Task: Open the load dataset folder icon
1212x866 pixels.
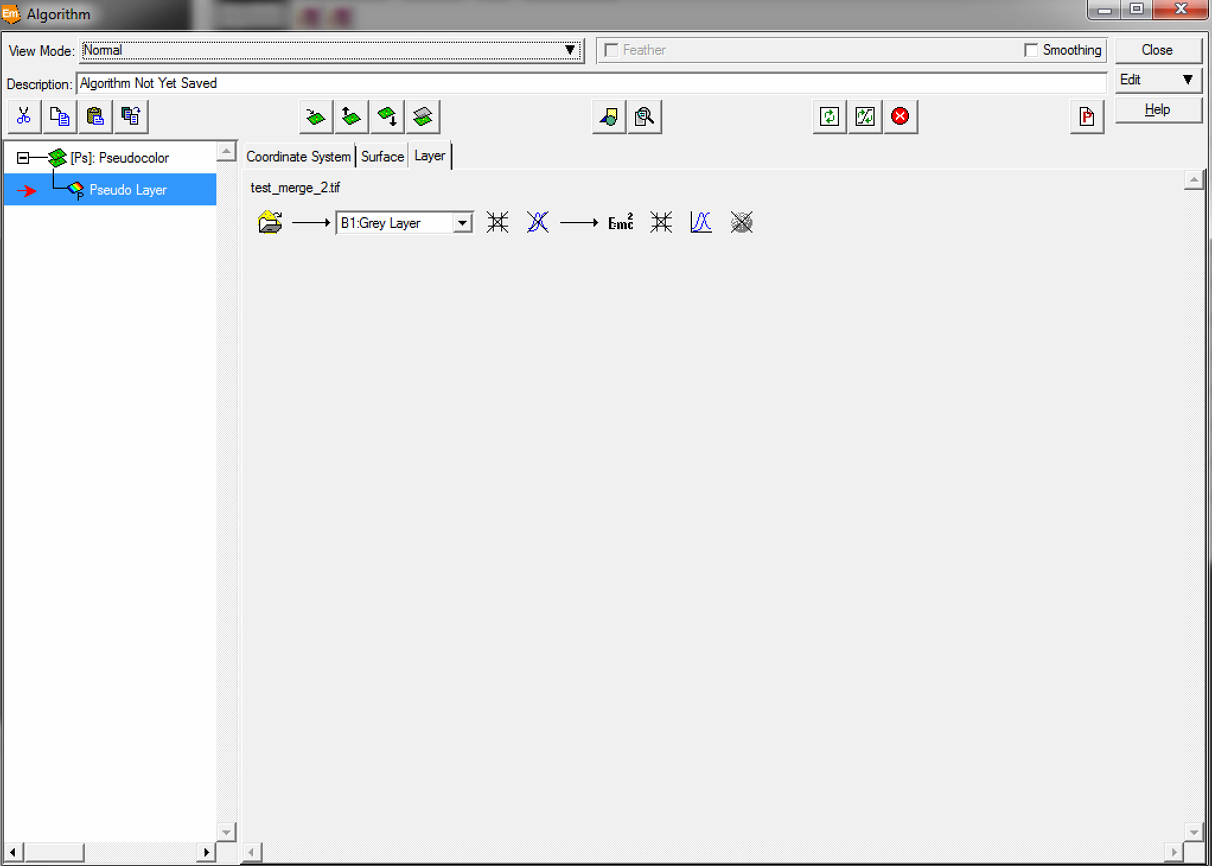Action: tap(270, 223)
